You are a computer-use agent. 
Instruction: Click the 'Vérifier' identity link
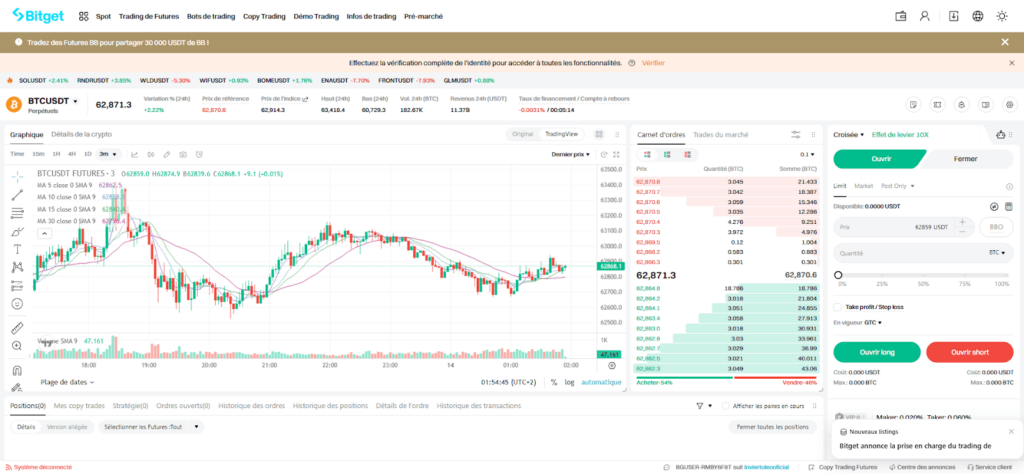653,62
